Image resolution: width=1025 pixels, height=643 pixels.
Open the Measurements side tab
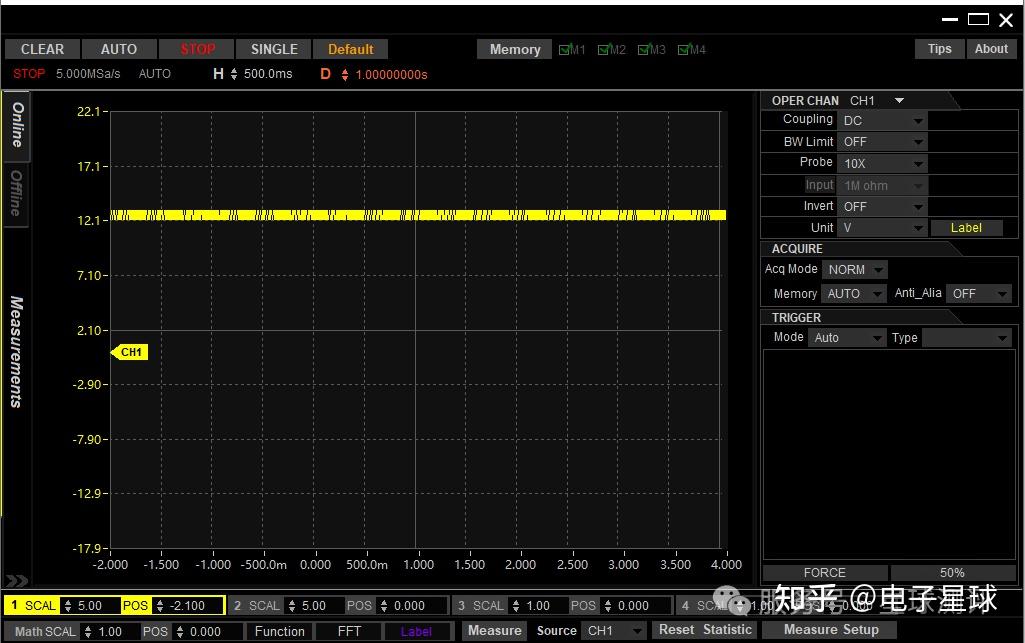tap(17, 350)
